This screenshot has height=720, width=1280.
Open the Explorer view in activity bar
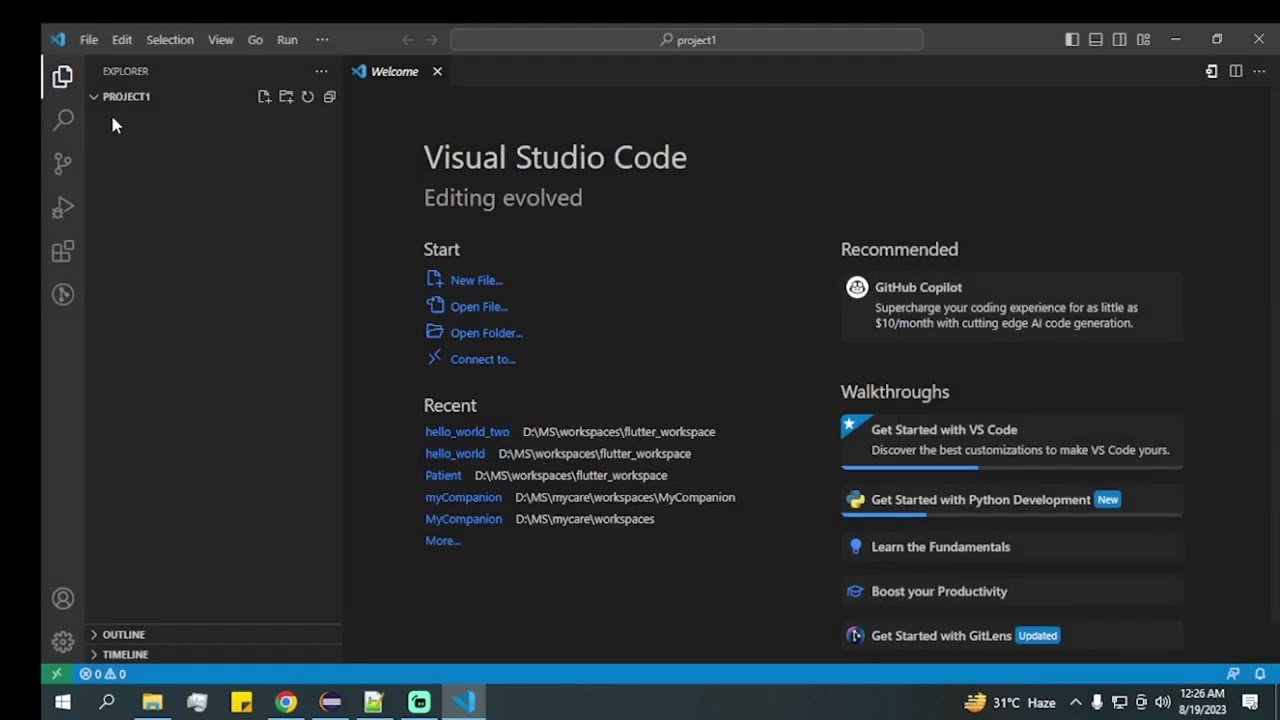coord(63,77)
